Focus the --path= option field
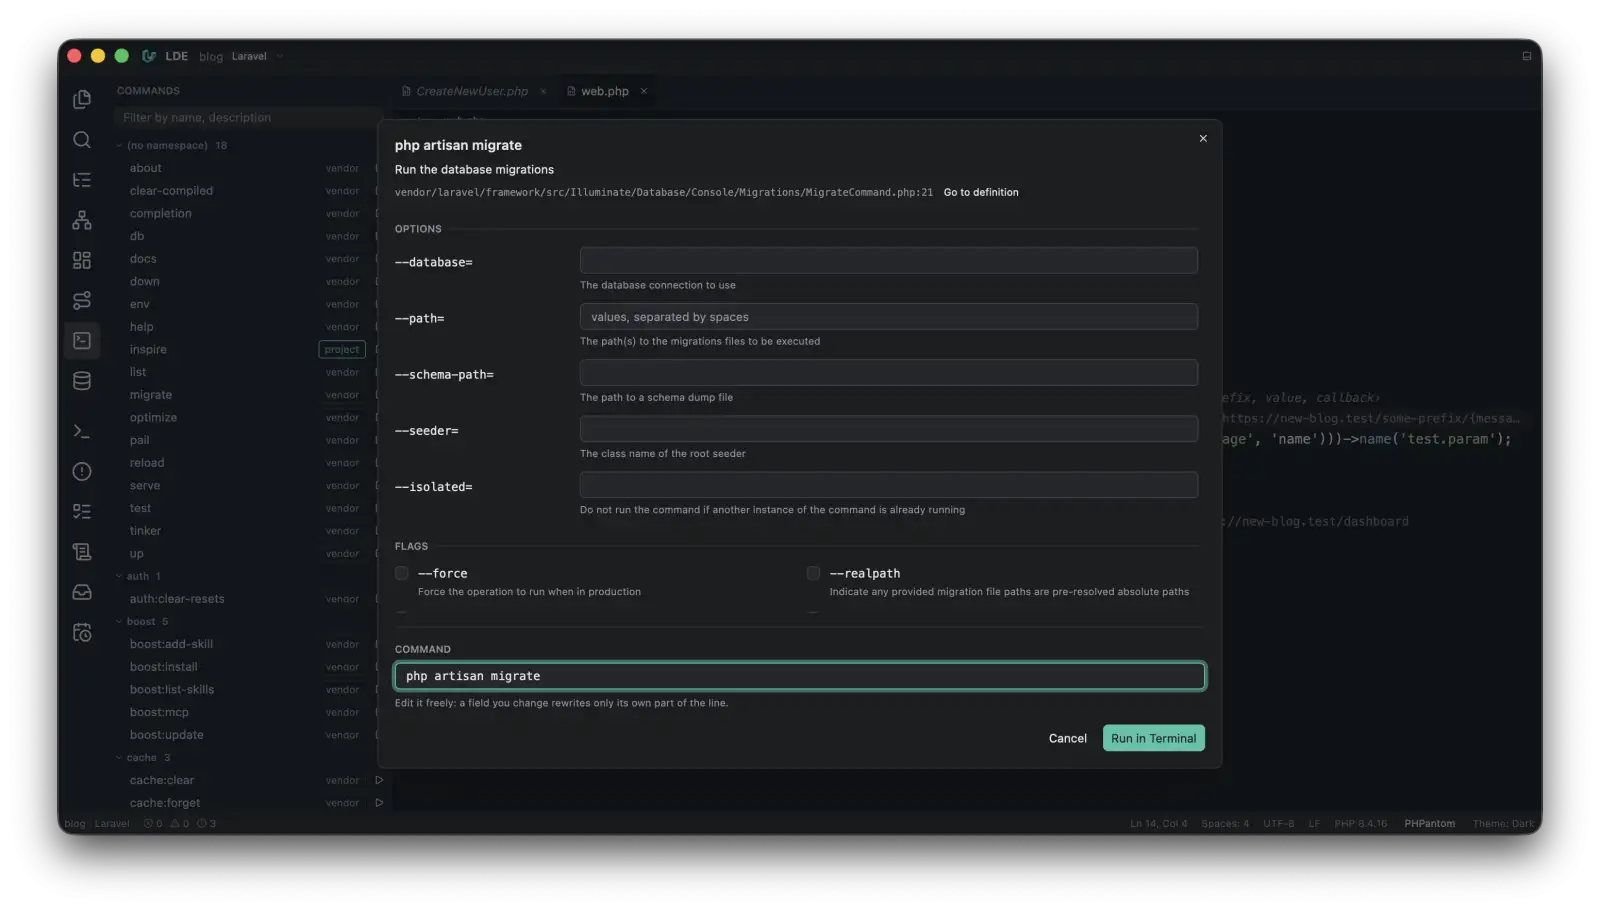 (x=888, y=317)
